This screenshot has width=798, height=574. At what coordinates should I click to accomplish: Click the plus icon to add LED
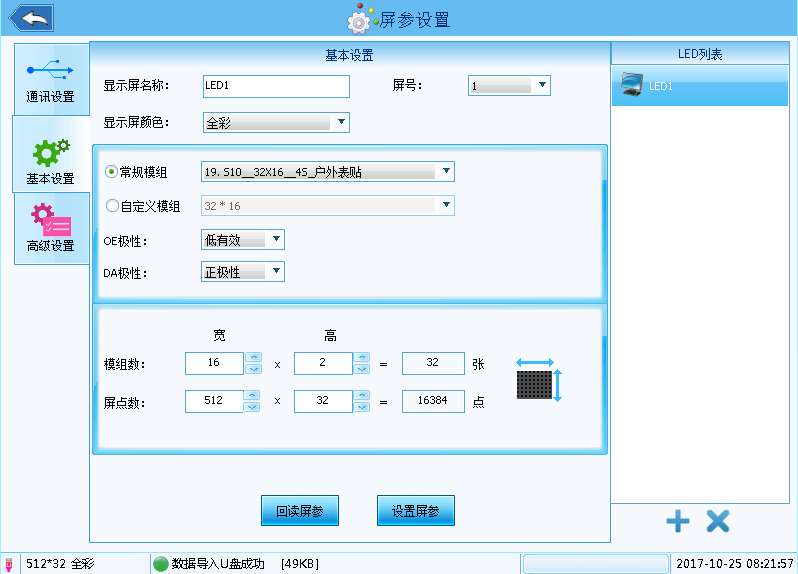point(678,521)
